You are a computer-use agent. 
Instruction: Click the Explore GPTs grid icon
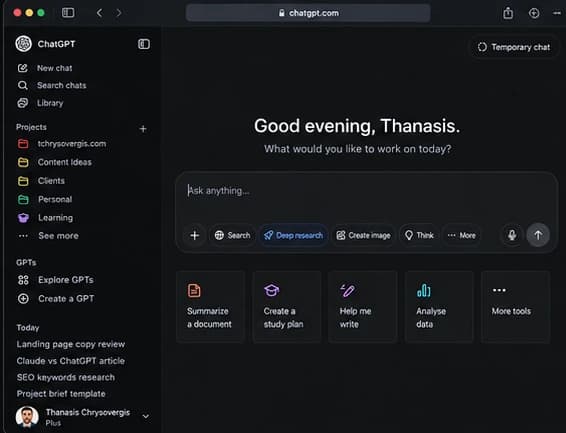(x=23, y=280)
